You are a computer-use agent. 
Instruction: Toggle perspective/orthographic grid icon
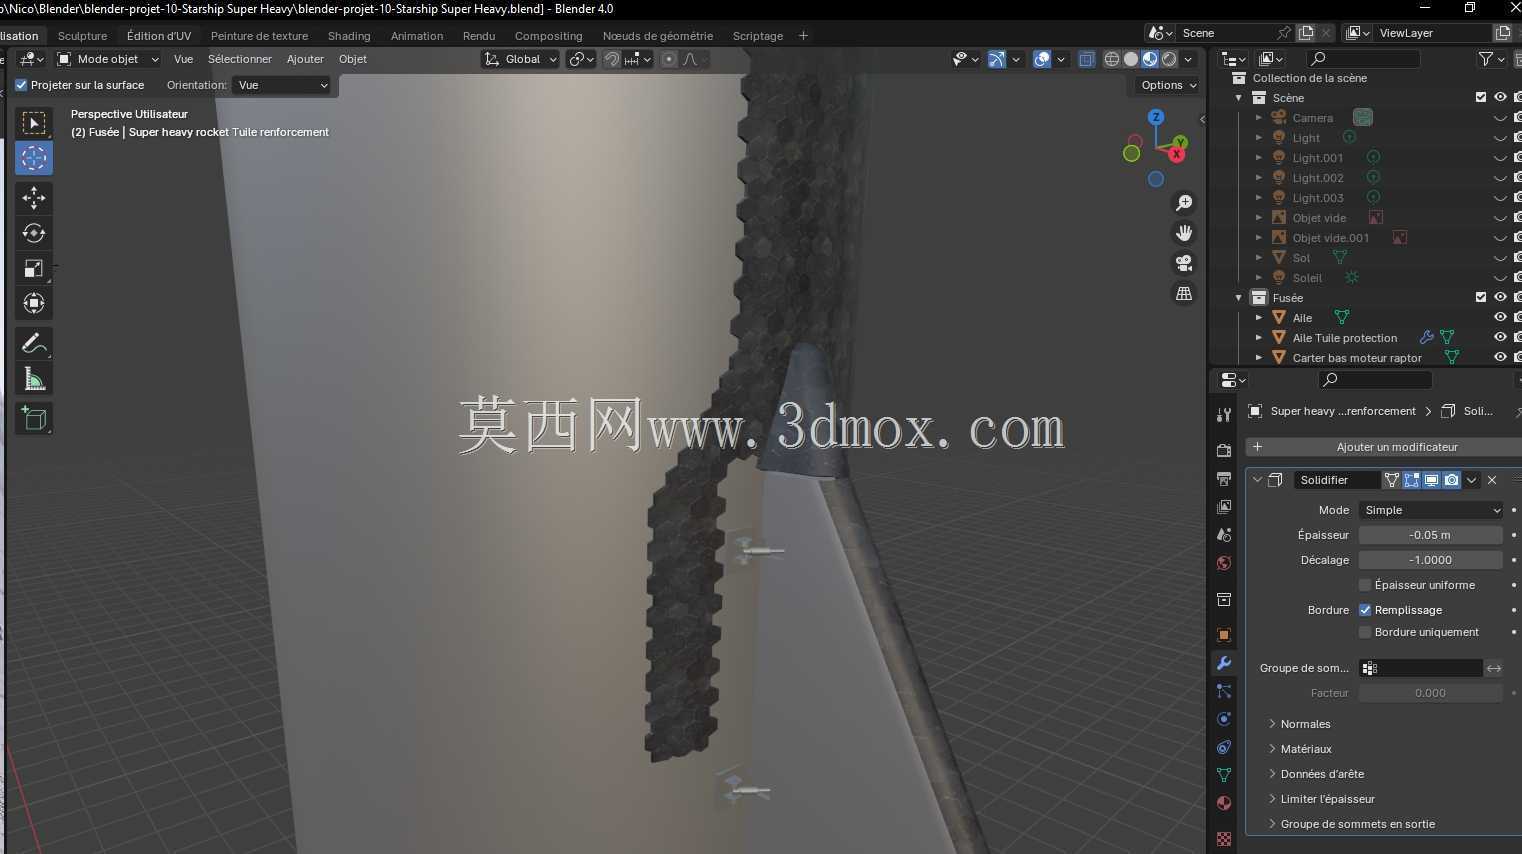click(1184, 293)
